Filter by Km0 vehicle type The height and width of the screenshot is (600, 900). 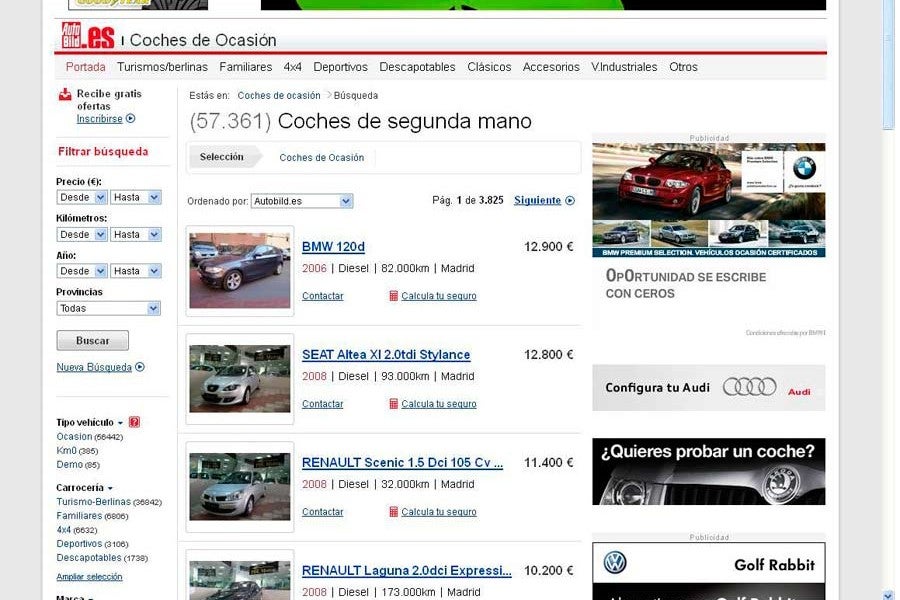point(66,451)
